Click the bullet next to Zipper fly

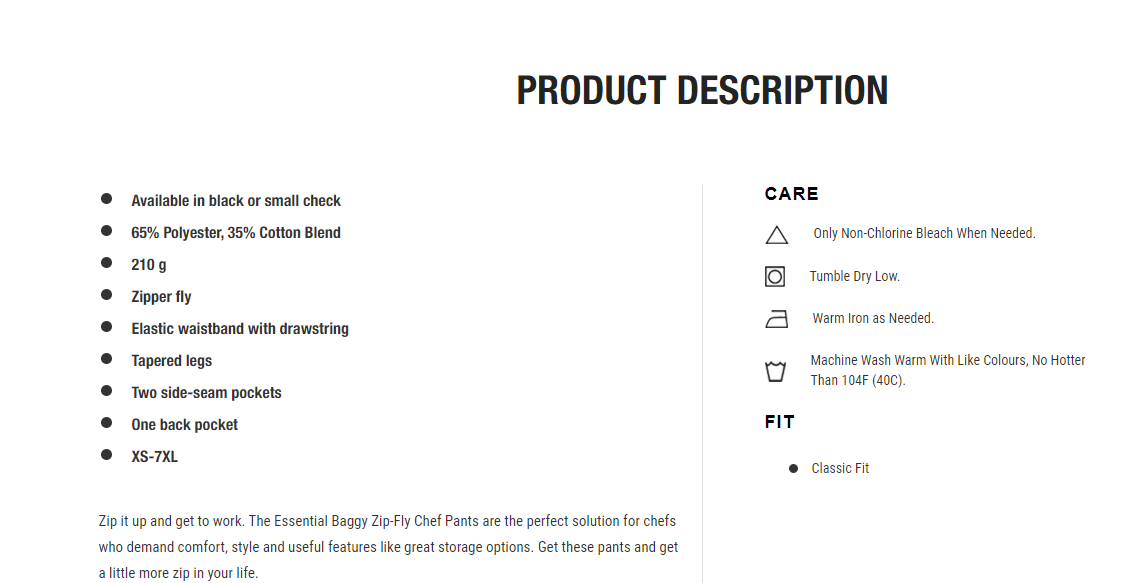(x=107, y=295)
